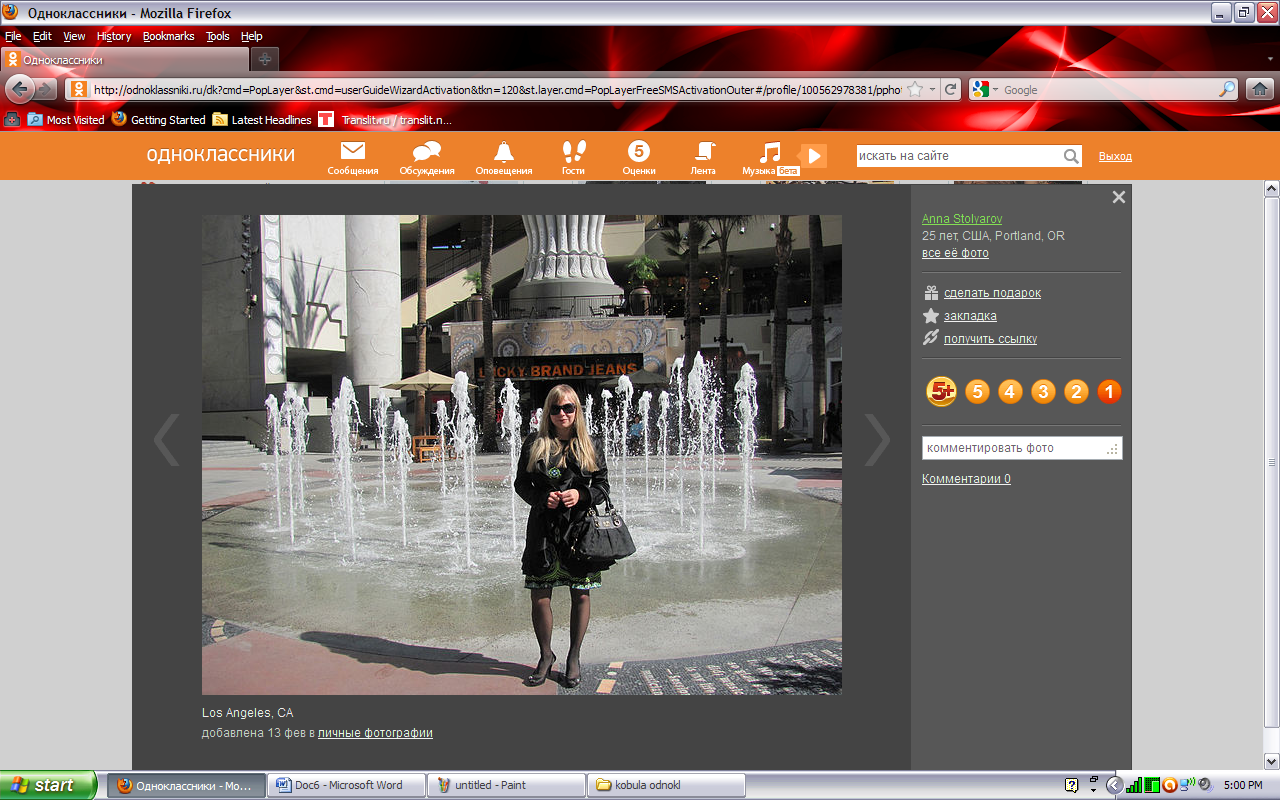Viewport: 1280px width, 800px height.
Task: Open URL history dropdown arrow
Action: (x=932, y=89)
